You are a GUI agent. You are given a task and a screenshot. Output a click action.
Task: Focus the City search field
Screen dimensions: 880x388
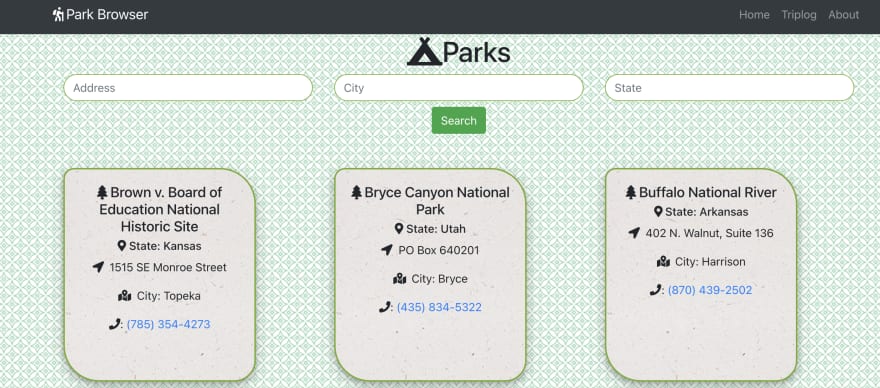[x=459, y=88]
